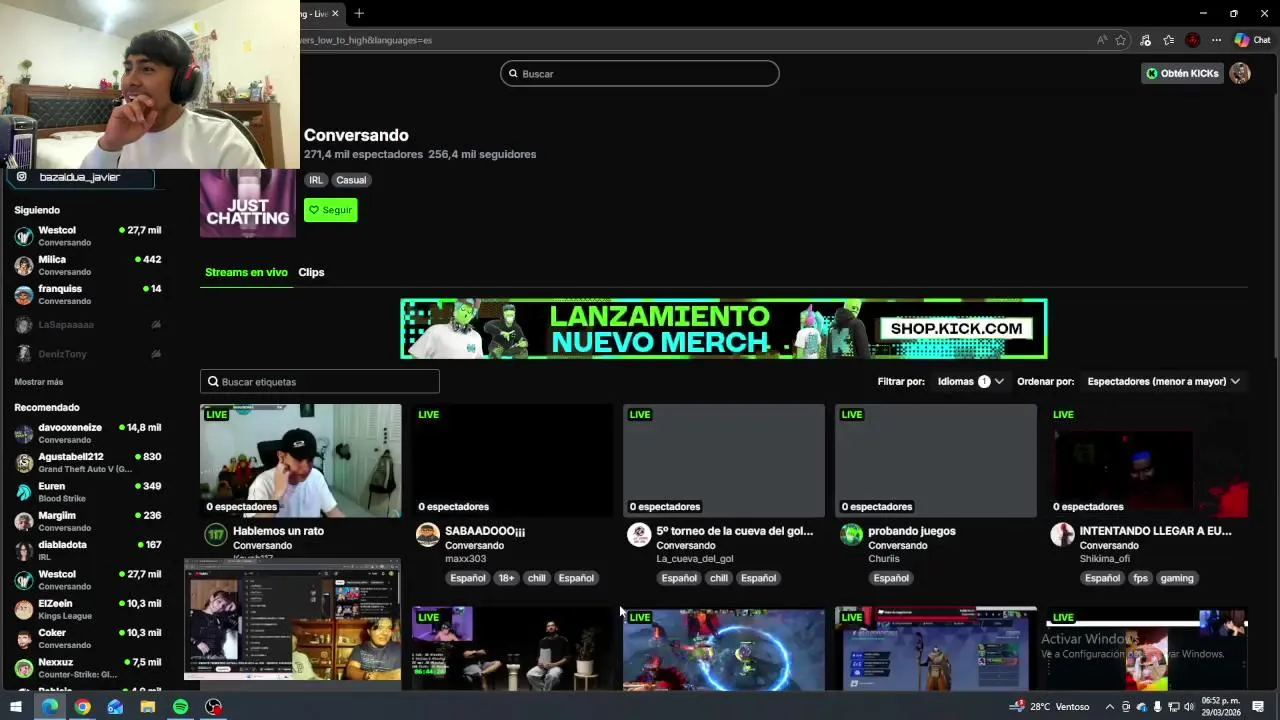The width and height of the screenshot is (1280, 720).
Task: Click the Buscar search field
Action: [640, 73]
